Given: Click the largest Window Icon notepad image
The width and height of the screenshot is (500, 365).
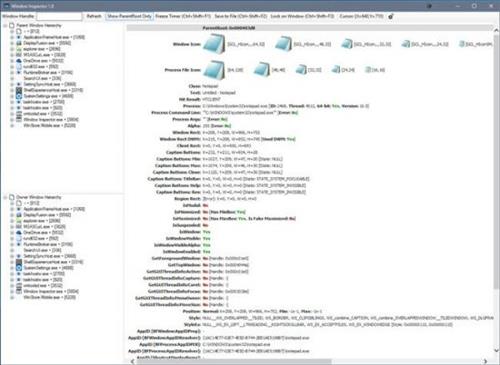Looking at the screenshot, I should (214, 44).
